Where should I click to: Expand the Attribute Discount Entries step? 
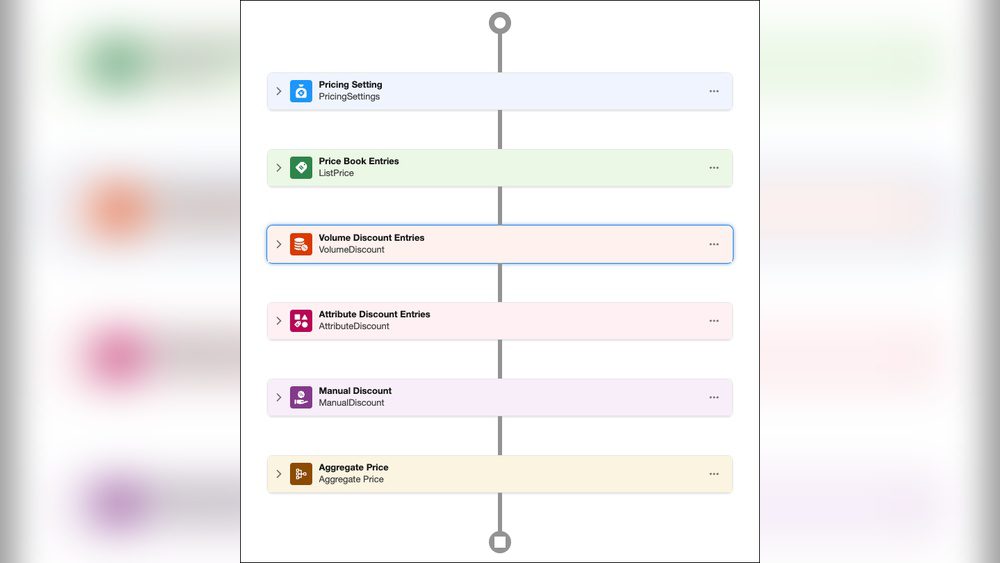point(279,321)
